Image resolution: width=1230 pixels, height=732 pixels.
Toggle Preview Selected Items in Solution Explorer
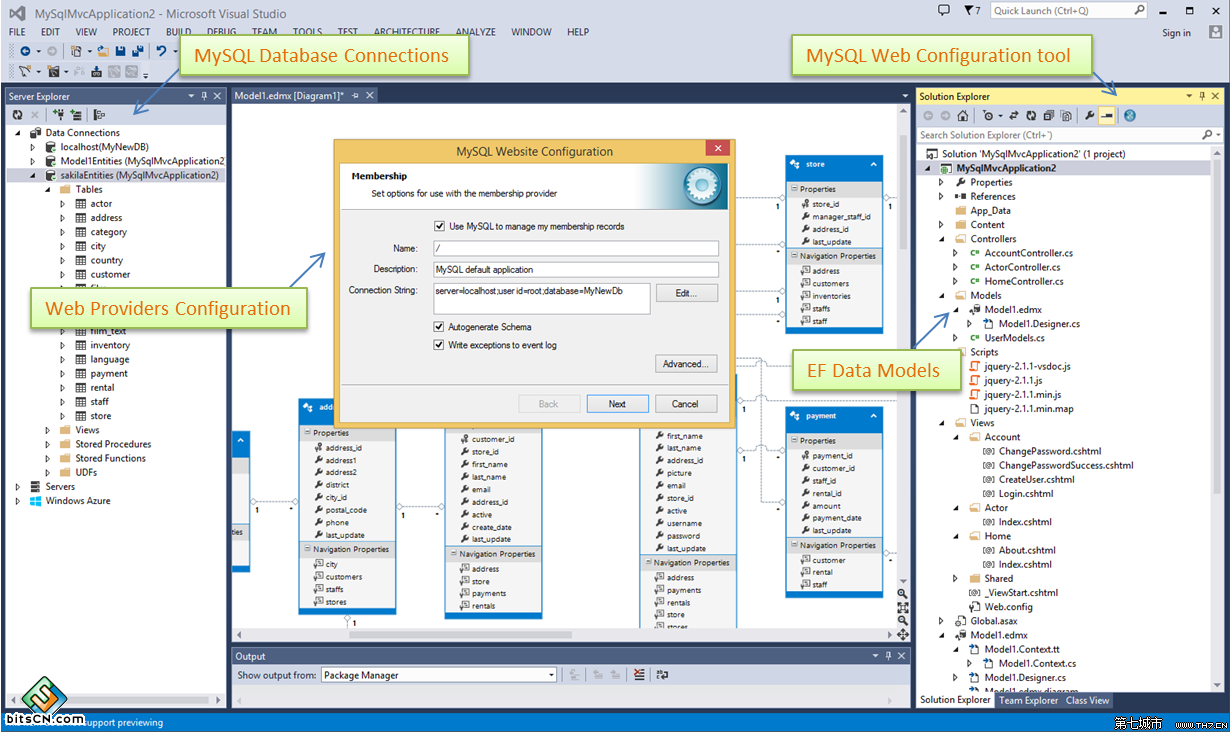tap(1106, 116)
